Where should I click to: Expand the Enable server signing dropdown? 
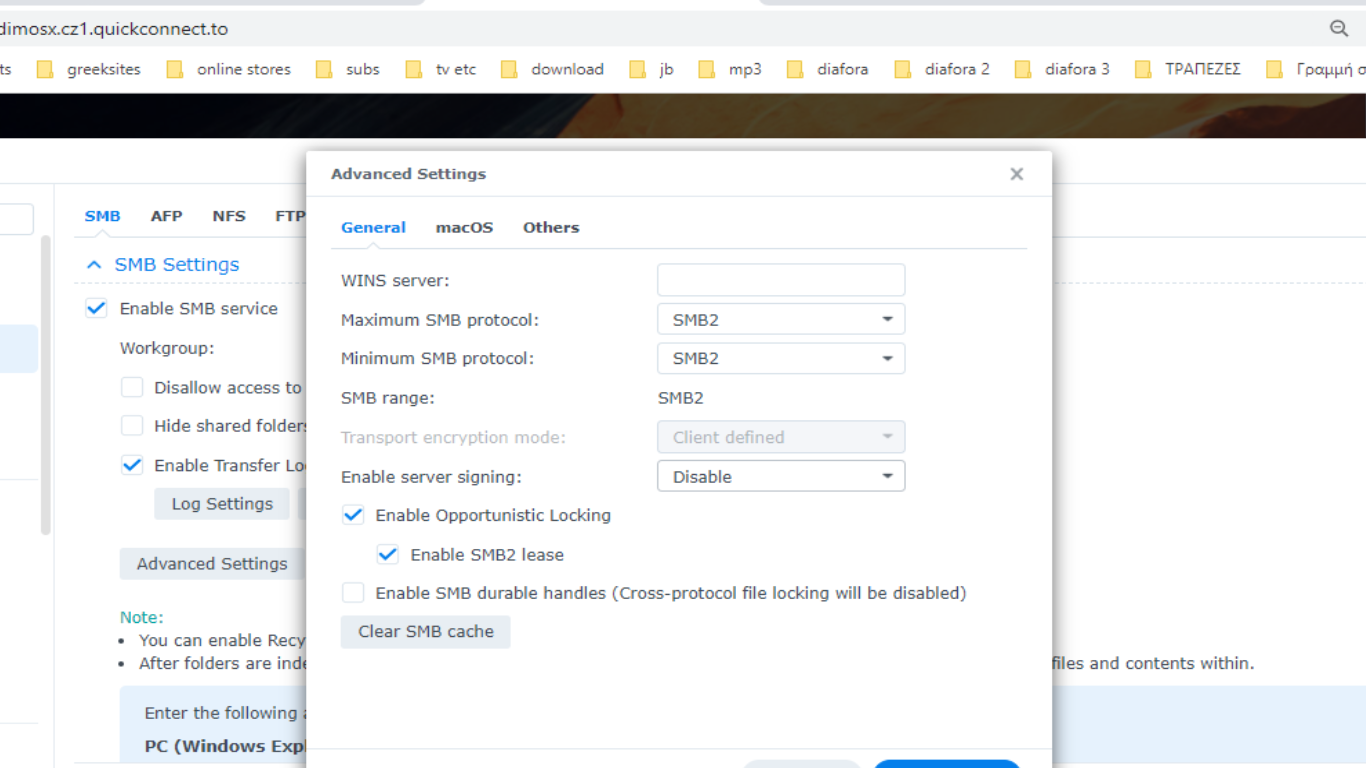[x=780, y=477]
